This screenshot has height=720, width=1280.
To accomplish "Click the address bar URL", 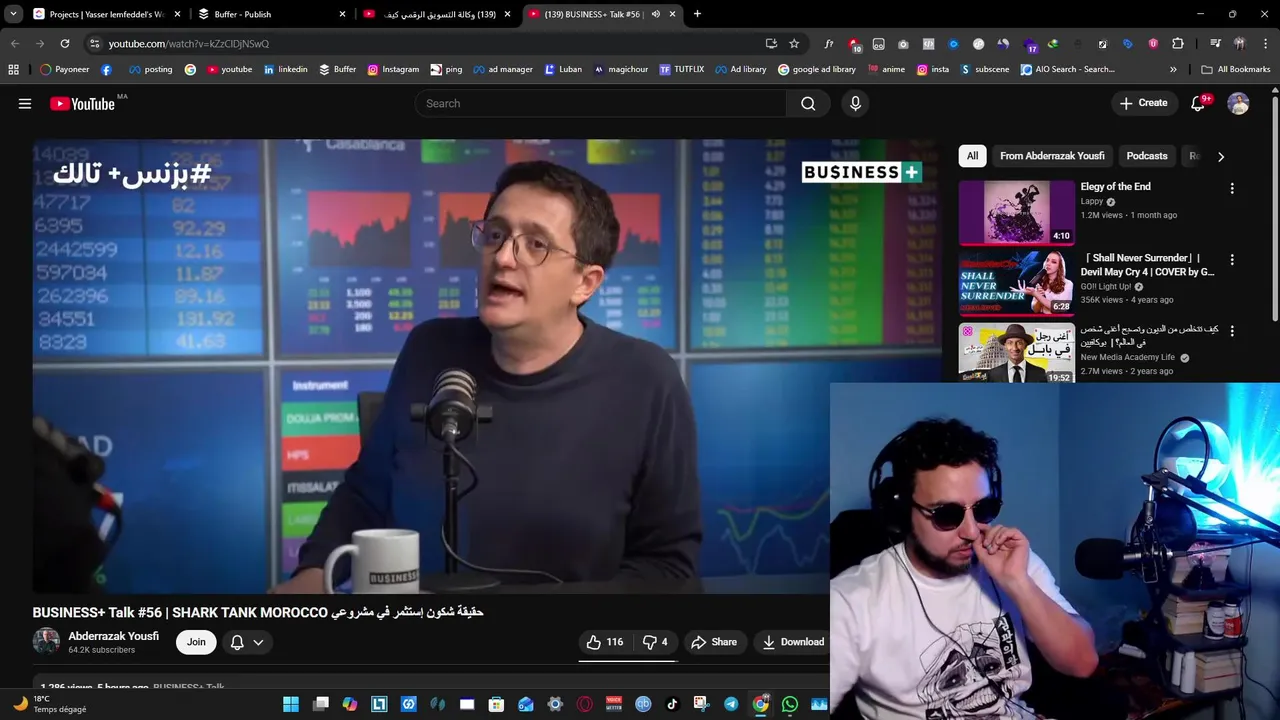I will (x=189, y=44).
